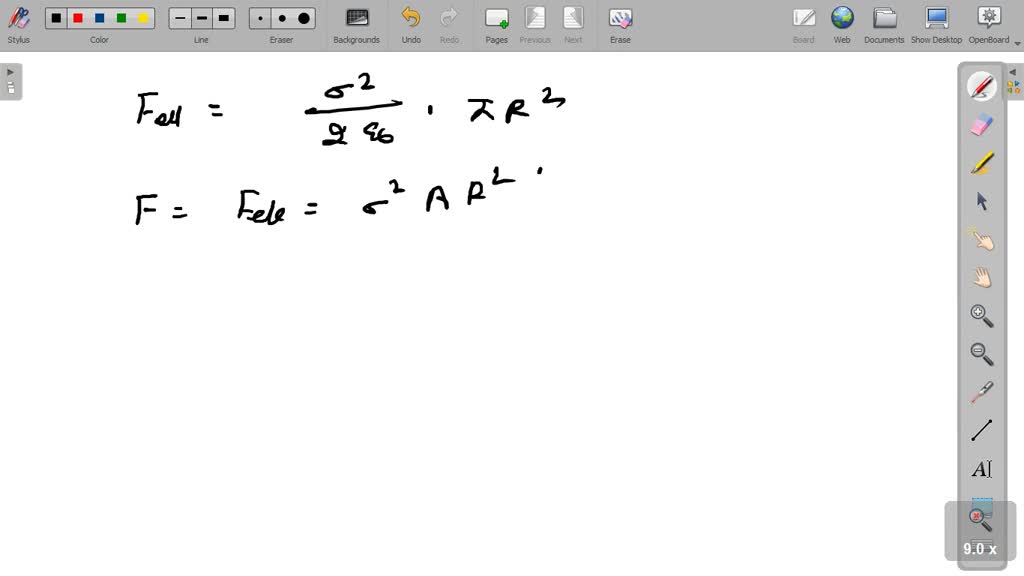Select the smallest eraser size
Viewport: 1024px width, 576px height.
pos(261,18)
